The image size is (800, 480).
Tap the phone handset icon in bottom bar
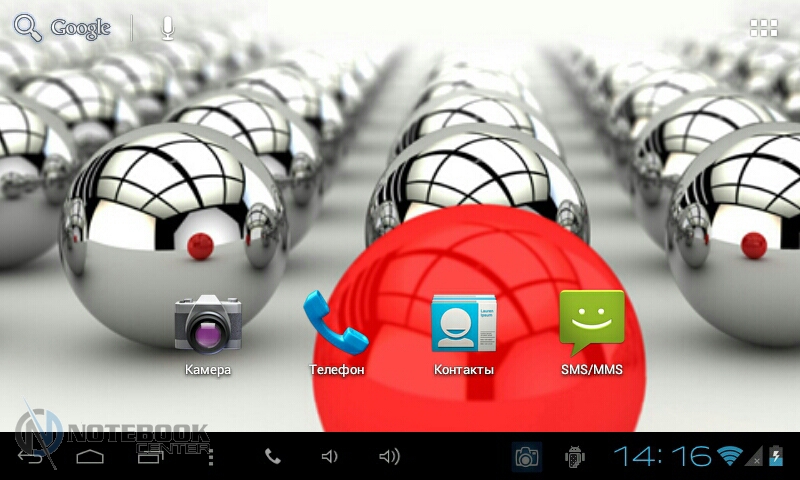(x=272, y=457)
